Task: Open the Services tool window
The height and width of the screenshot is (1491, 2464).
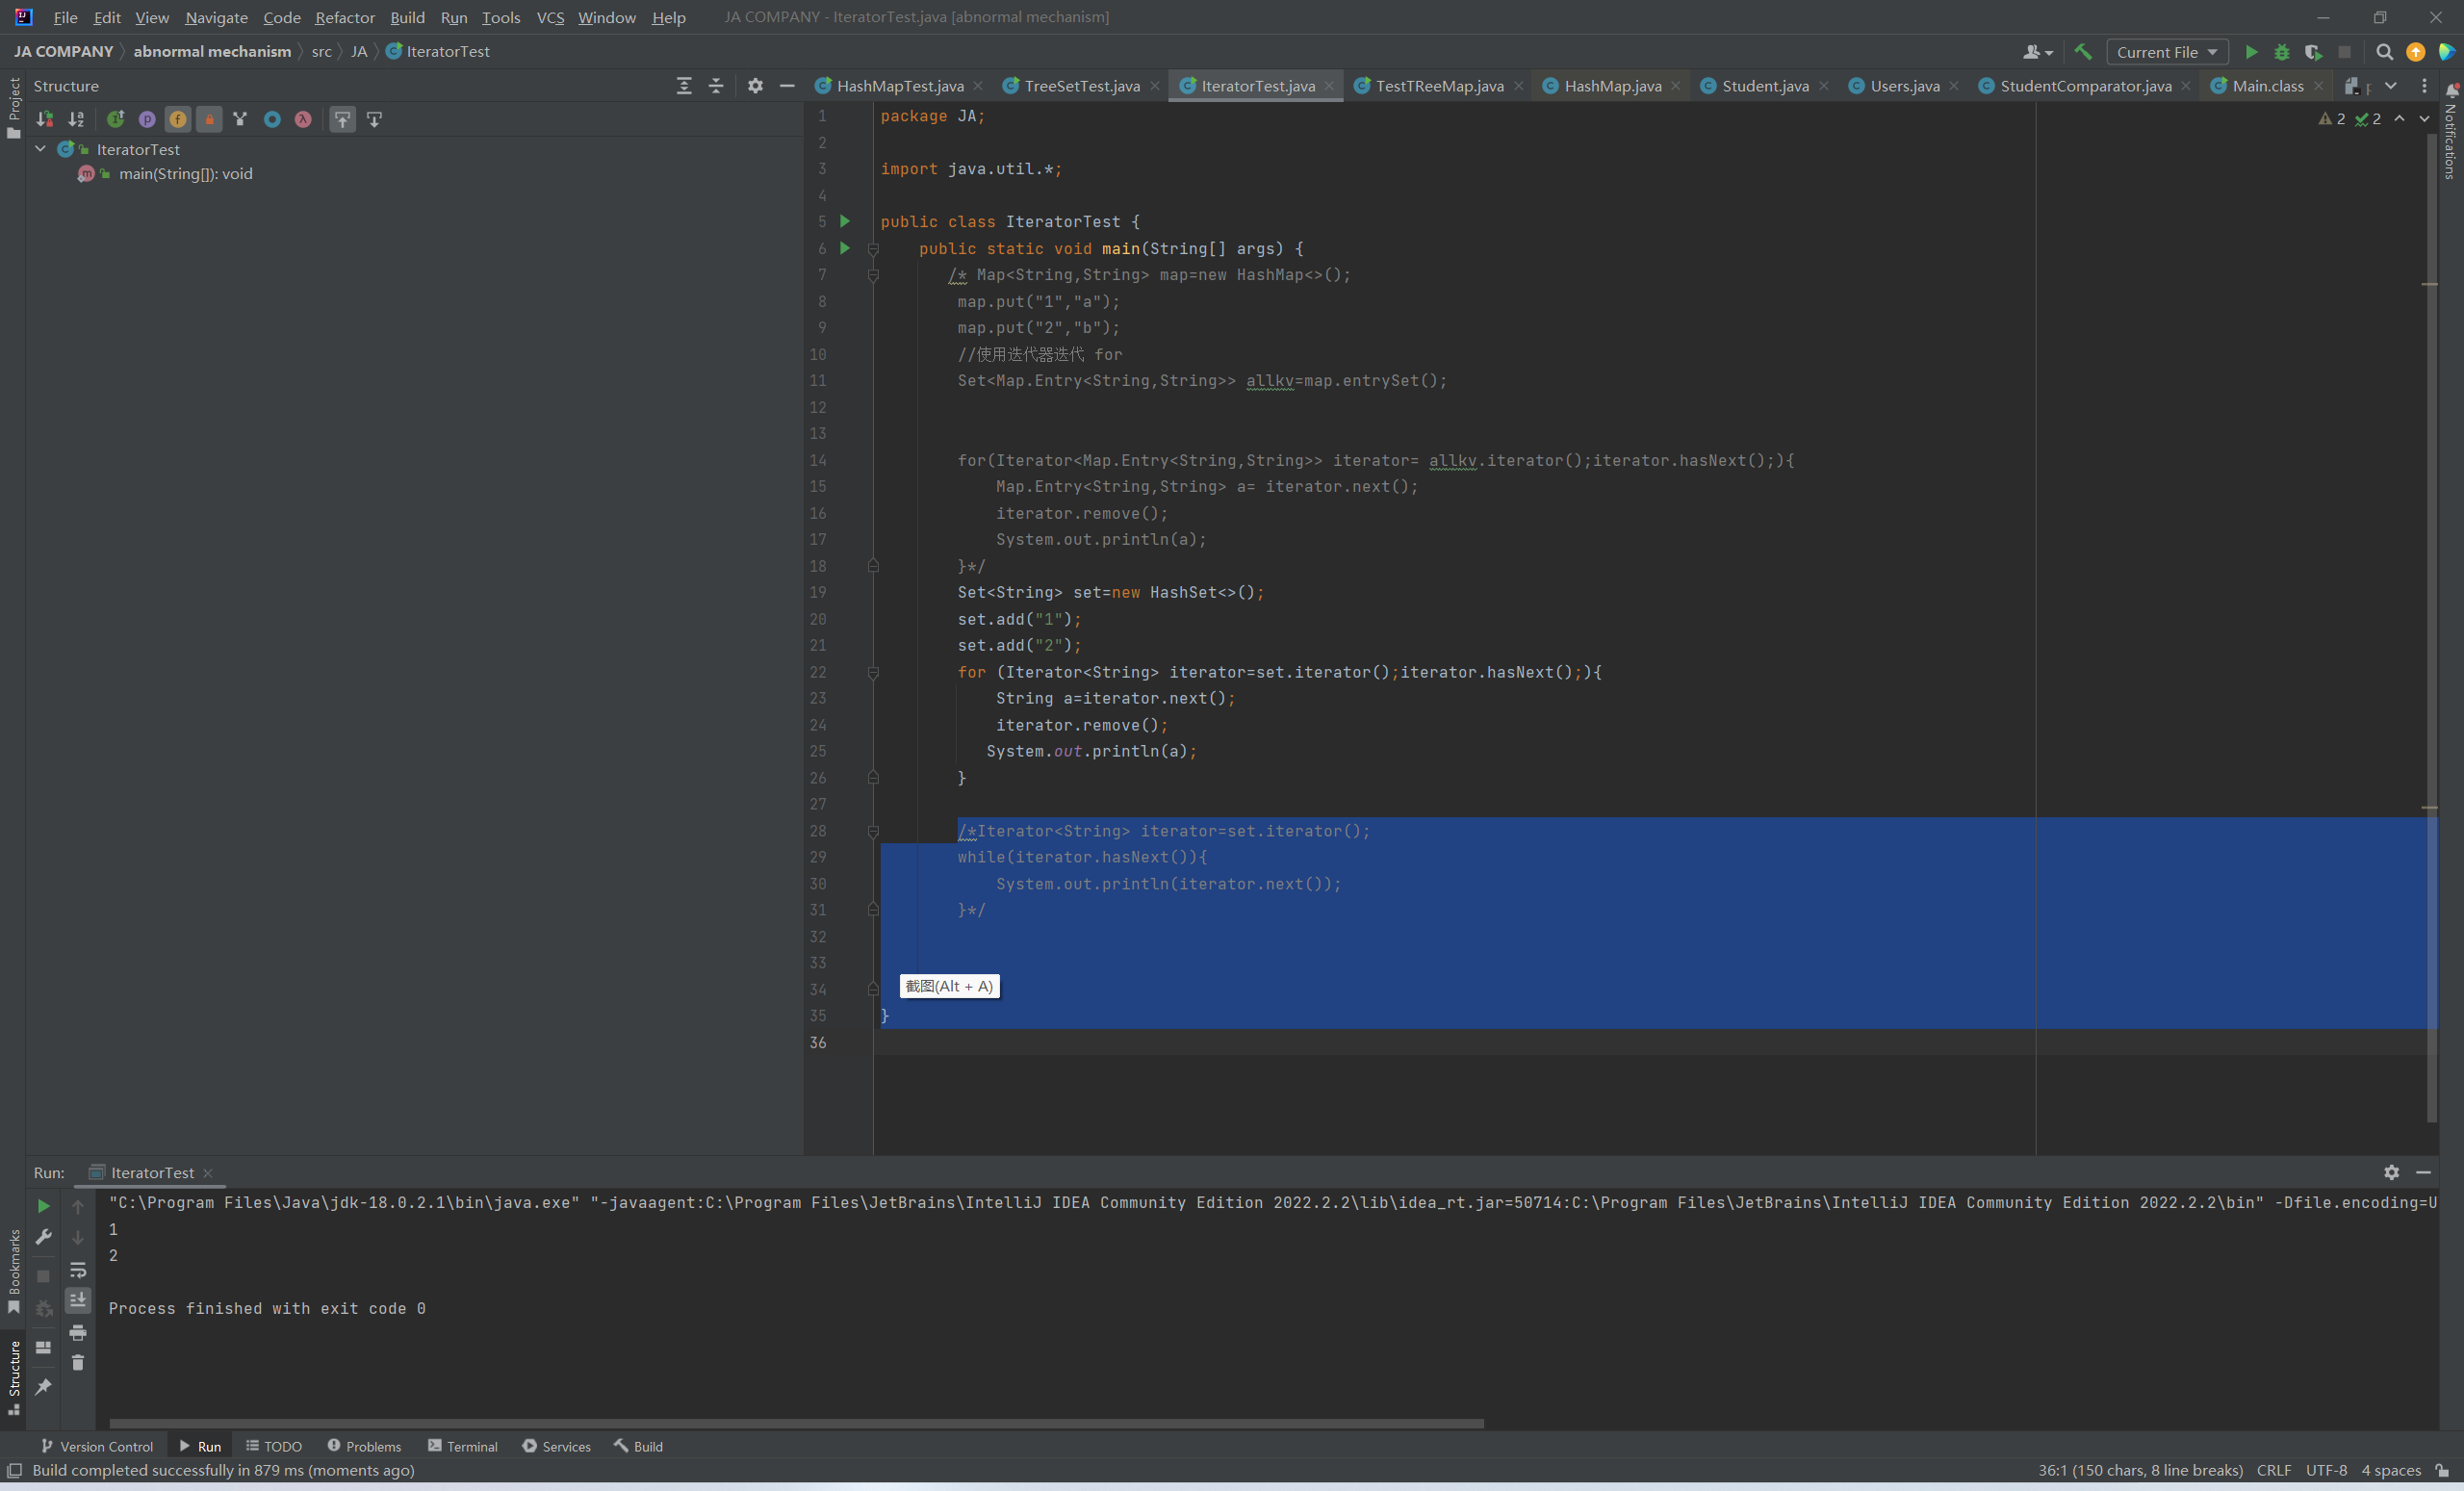Action: pyautogui.click(x=556, y=1446)
